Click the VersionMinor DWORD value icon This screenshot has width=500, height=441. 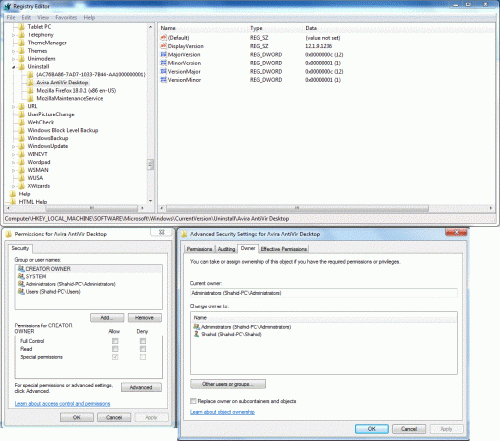163,80
